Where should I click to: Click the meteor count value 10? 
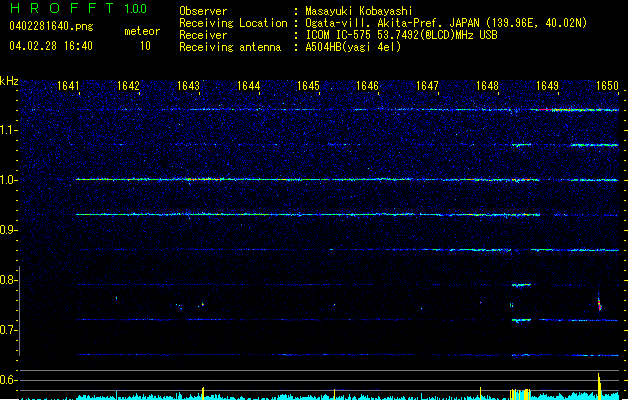click(145, 46)
